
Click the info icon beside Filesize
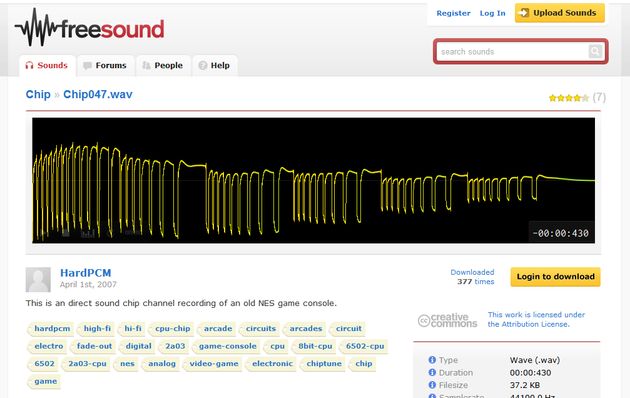[432, 385]
